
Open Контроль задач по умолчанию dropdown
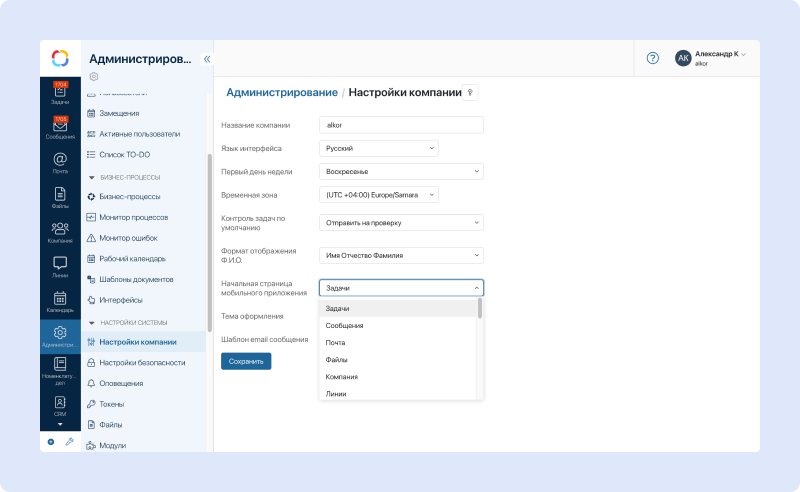click(401, 223)
